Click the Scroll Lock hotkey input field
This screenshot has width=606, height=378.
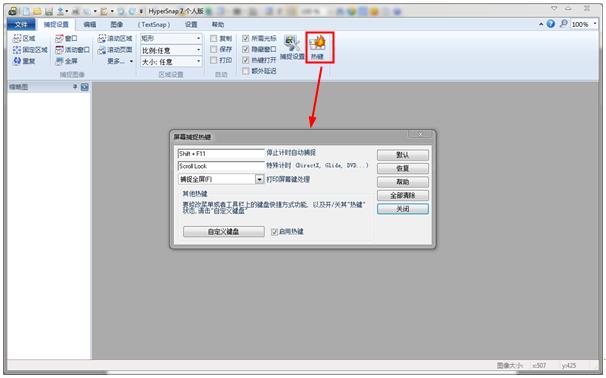click(221, 166)
